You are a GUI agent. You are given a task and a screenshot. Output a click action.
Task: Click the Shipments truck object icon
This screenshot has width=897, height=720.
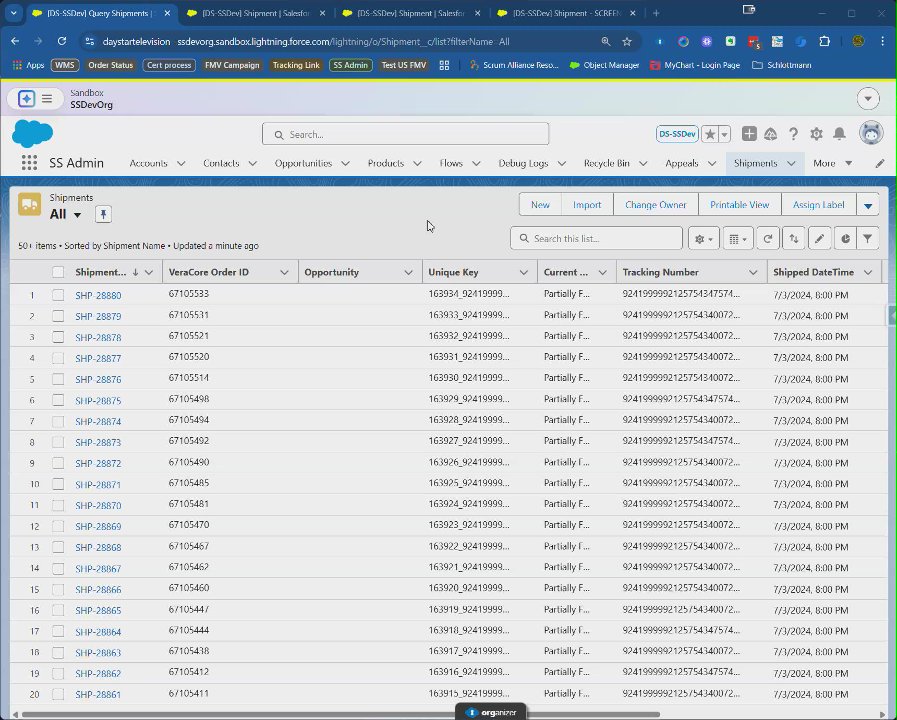click(x=29, y=204)
